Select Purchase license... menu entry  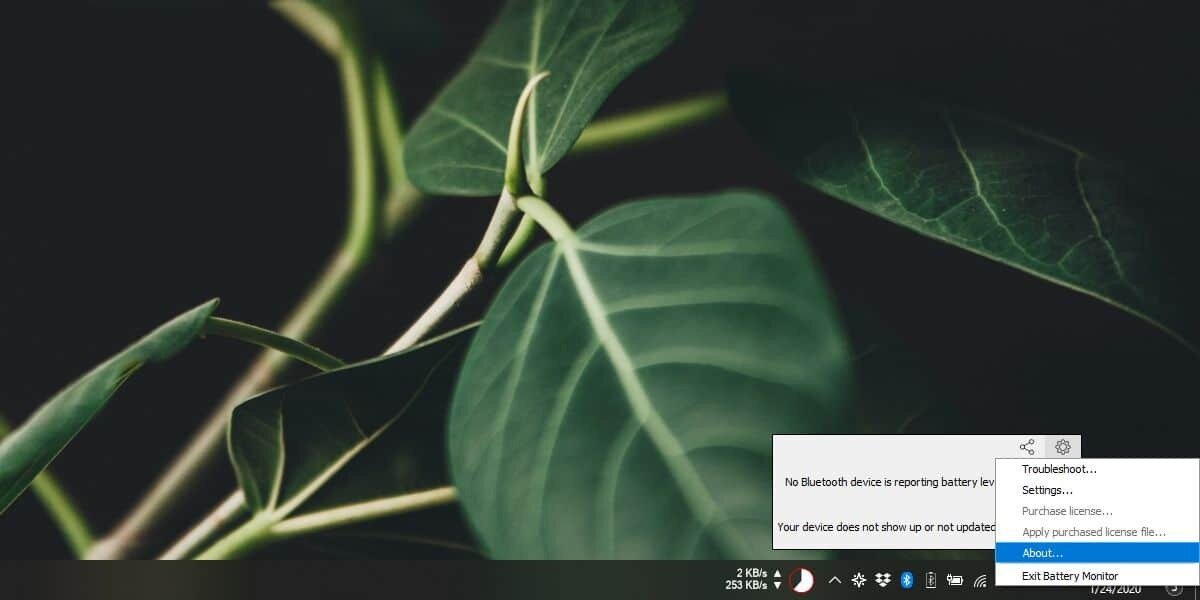pos(1097,511)
